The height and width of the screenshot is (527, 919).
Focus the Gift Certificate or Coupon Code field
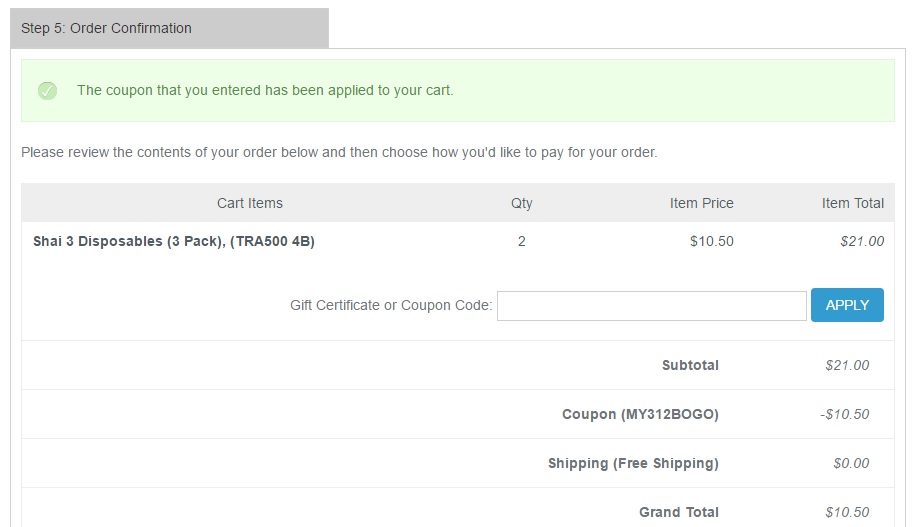pos(651,306)
